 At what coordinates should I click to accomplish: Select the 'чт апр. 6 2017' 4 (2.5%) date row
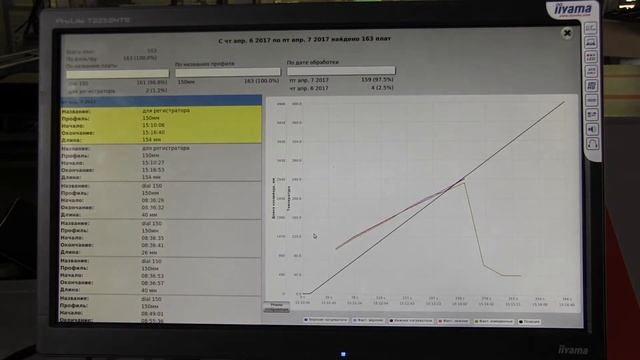pyautogui.click(x=341, y=88)
